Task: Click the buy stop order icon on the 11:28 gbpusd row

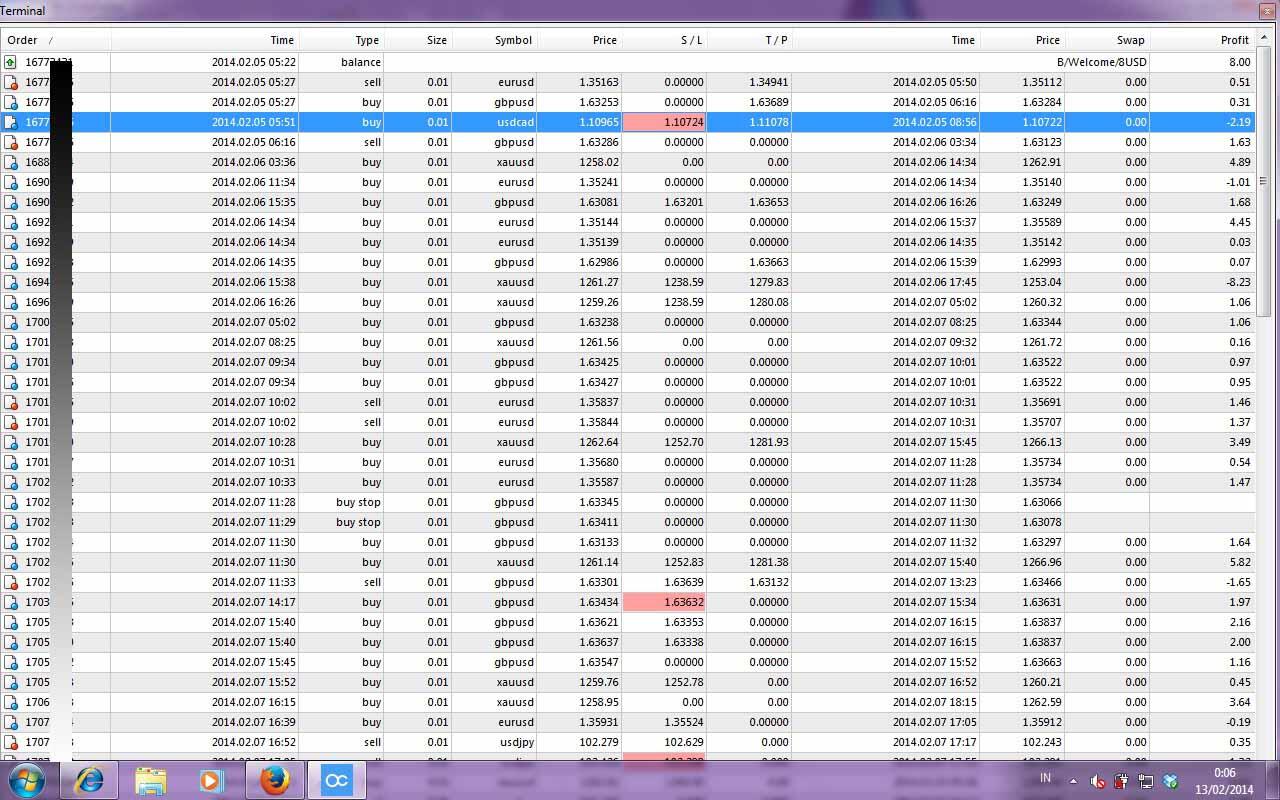Action: (10, 502)
